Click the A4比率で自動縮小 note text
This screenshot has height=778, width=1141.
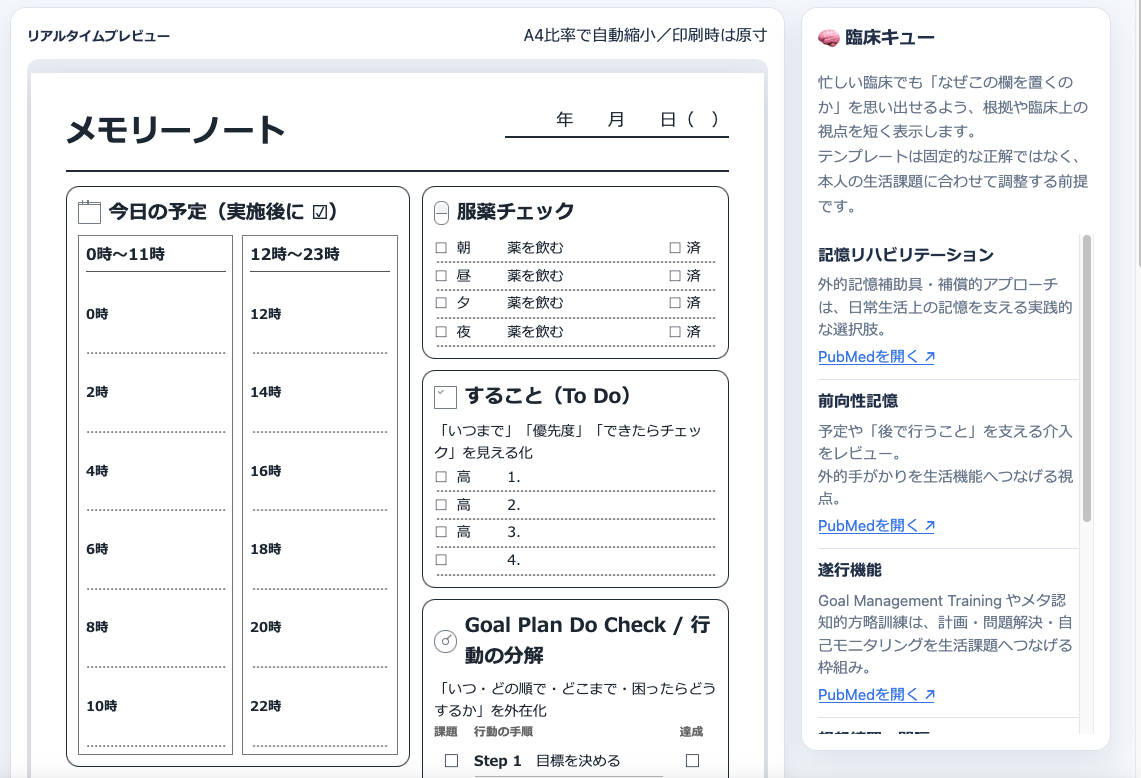tap(645, 36)
